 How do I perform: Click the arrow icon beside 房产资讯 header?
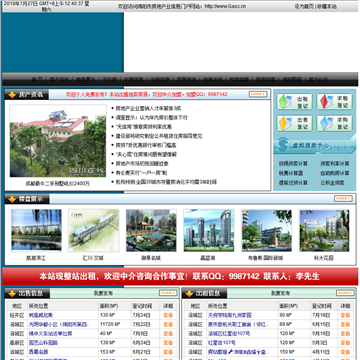12,95
